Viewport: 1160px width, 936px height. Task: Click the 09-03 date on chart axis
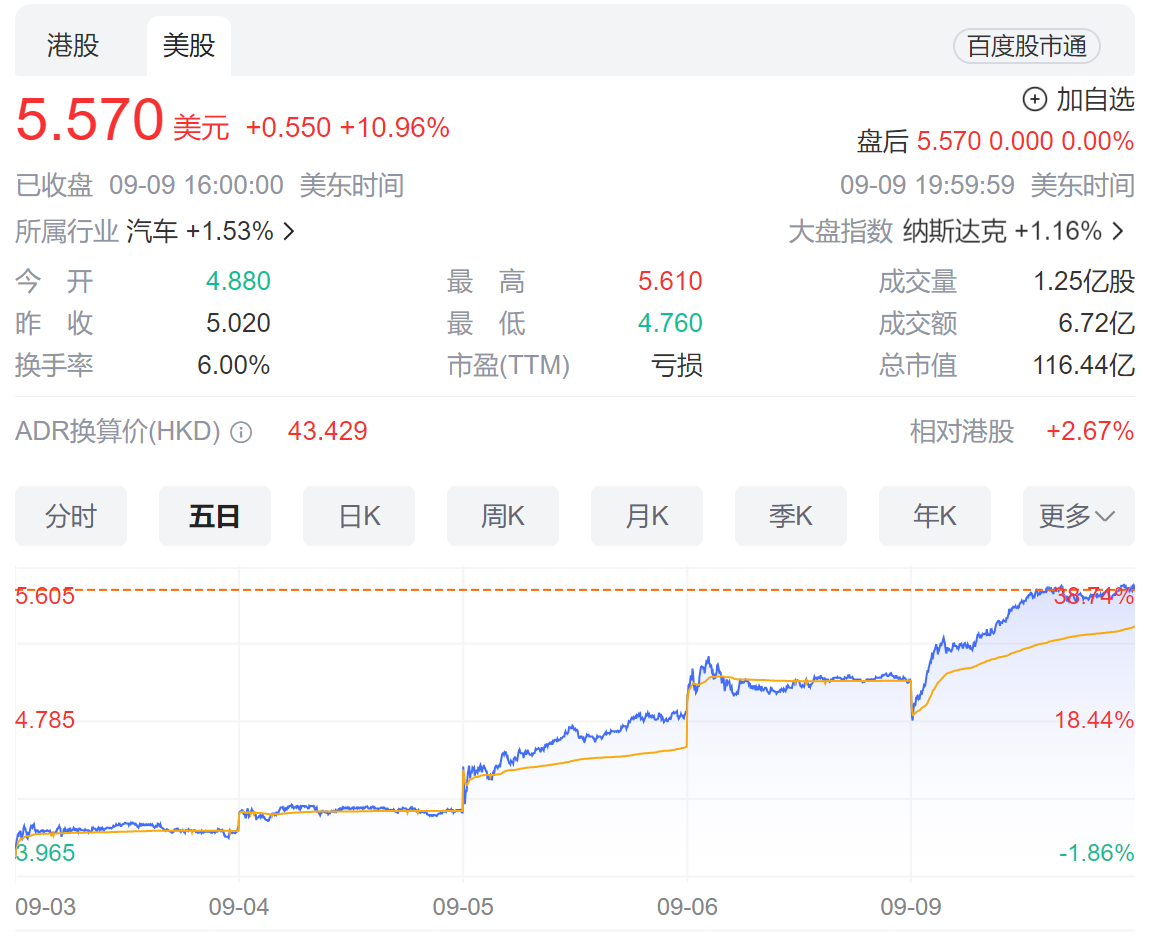click(x=46, y=907)
